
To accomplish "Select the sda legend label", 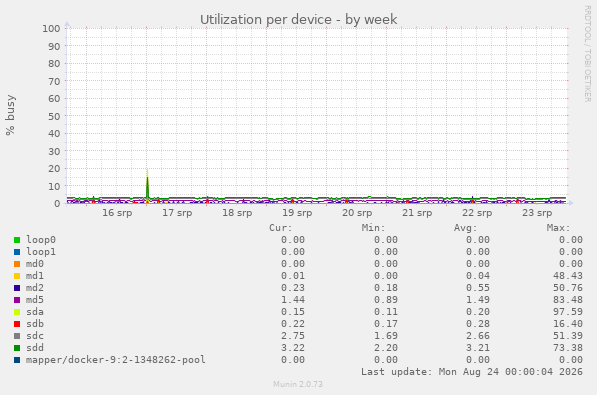I will [35, 312].
